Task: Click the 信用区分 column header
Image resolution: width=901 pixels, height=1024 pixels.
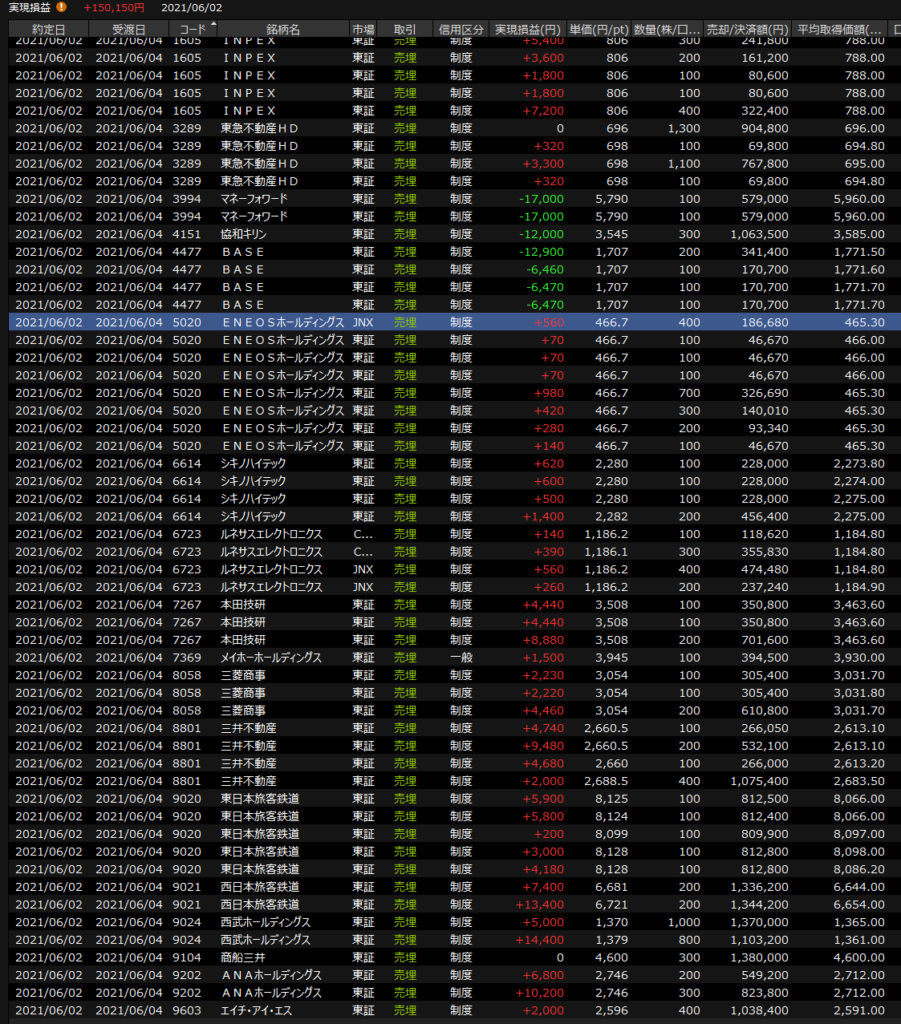Action: 459,29
